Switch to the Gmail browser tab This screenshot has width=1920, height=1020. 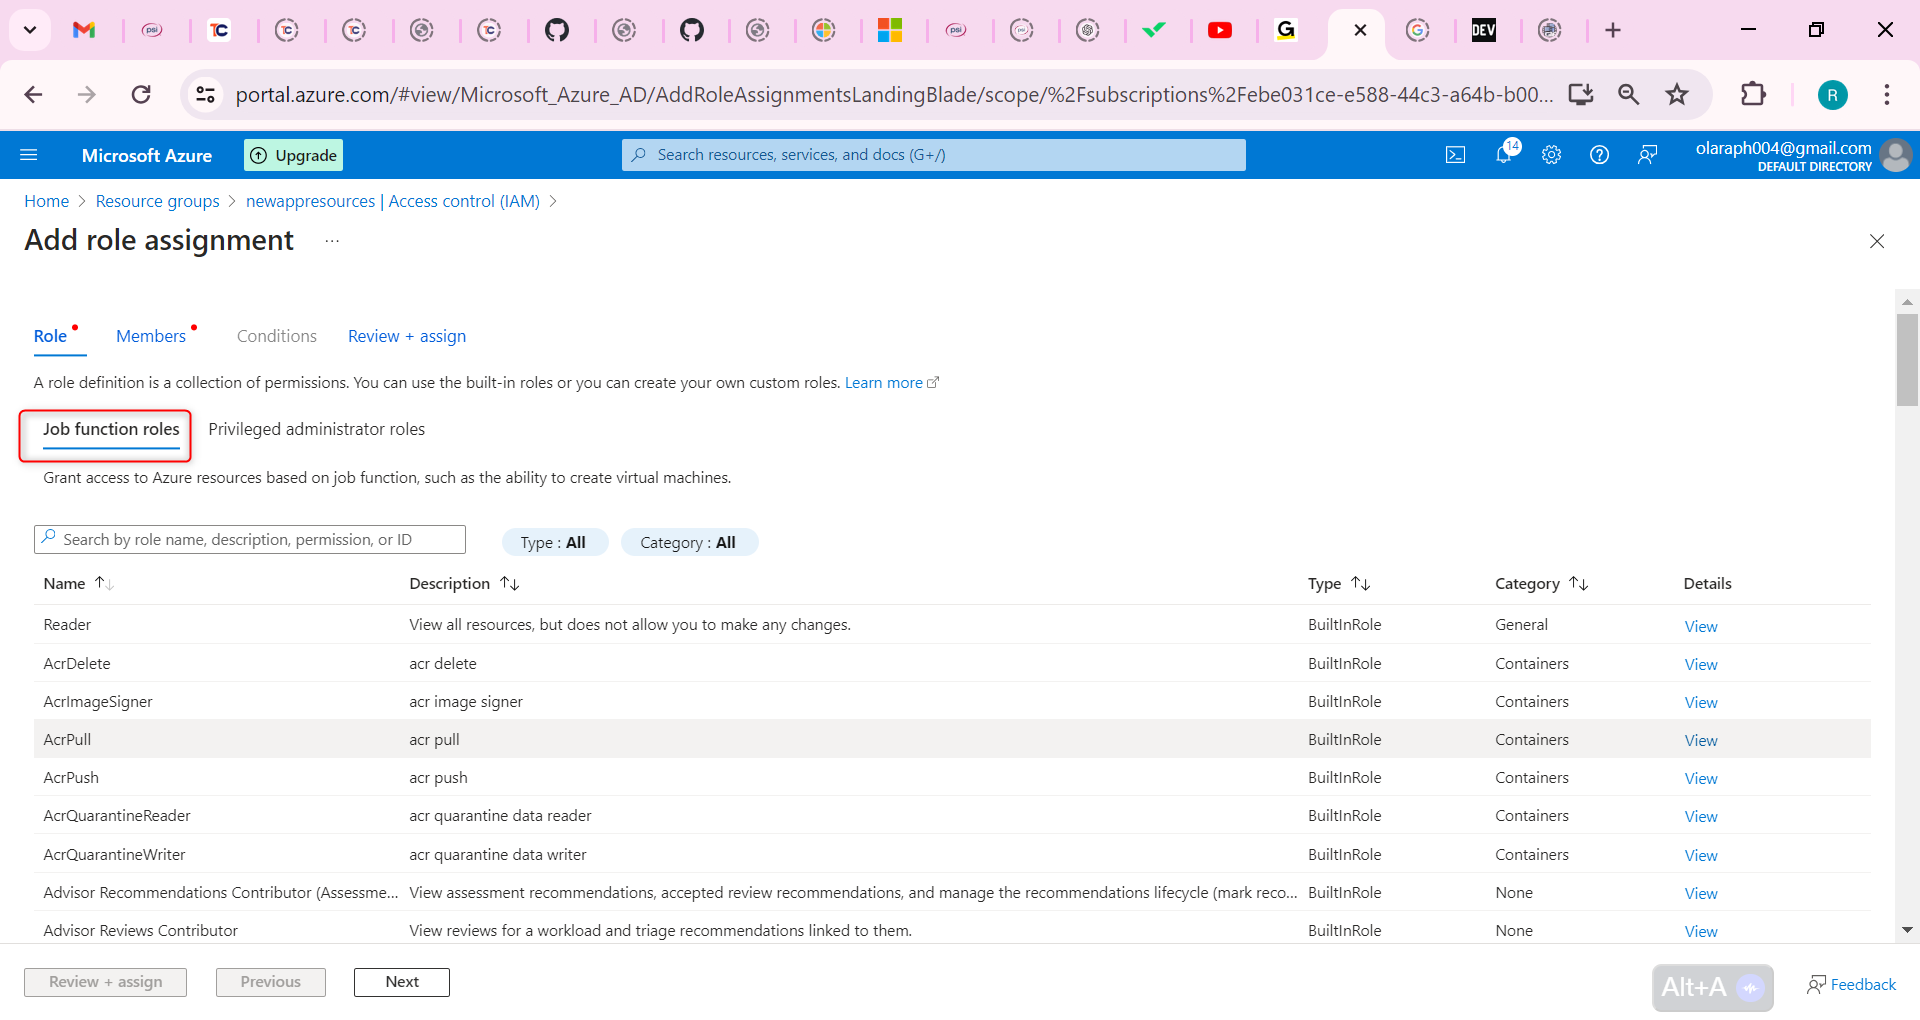pos(85,30)
